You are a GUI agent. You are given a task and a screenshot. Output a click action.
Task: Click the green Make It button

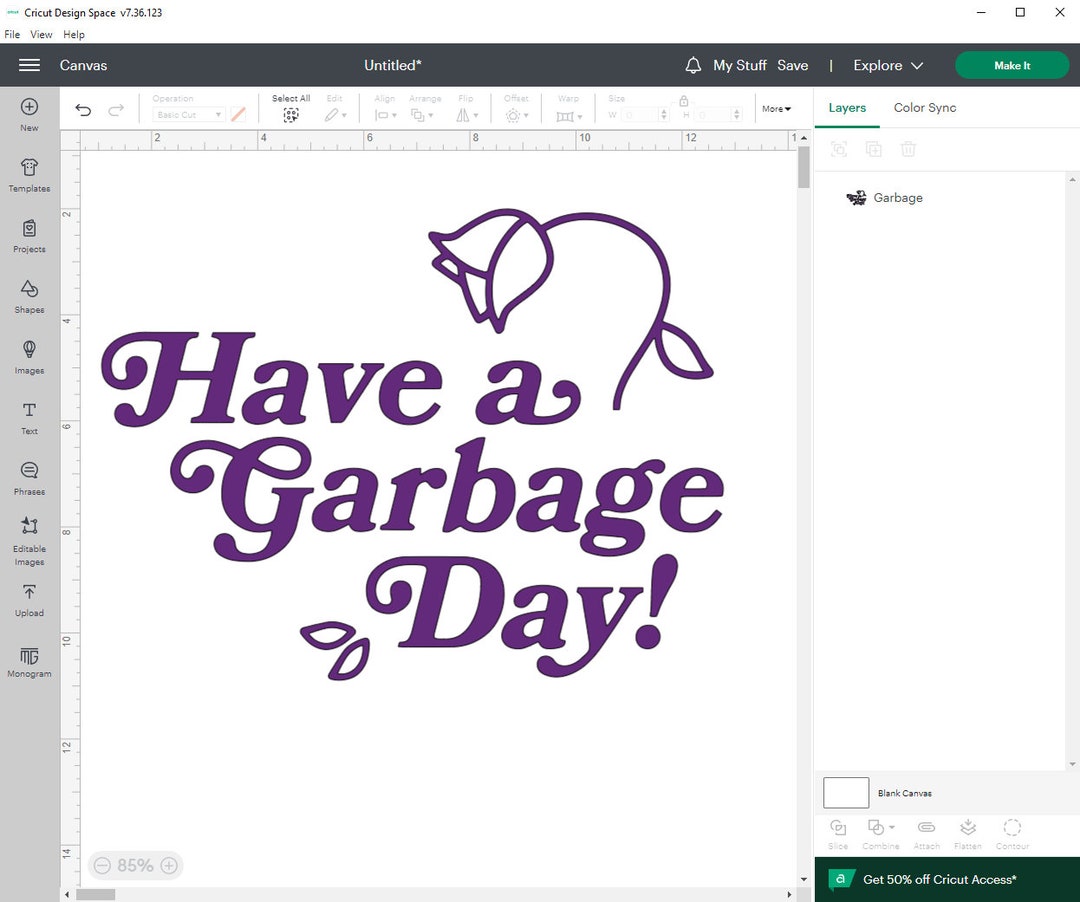[1012, 65]
